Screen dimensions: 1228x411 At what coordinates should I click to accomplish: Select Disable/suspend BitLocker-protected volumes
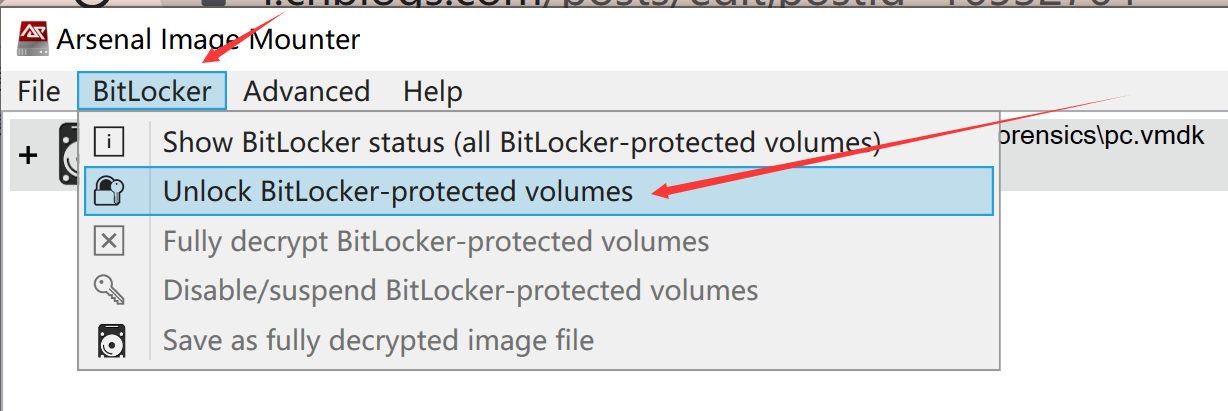click(x=460, y=291)
